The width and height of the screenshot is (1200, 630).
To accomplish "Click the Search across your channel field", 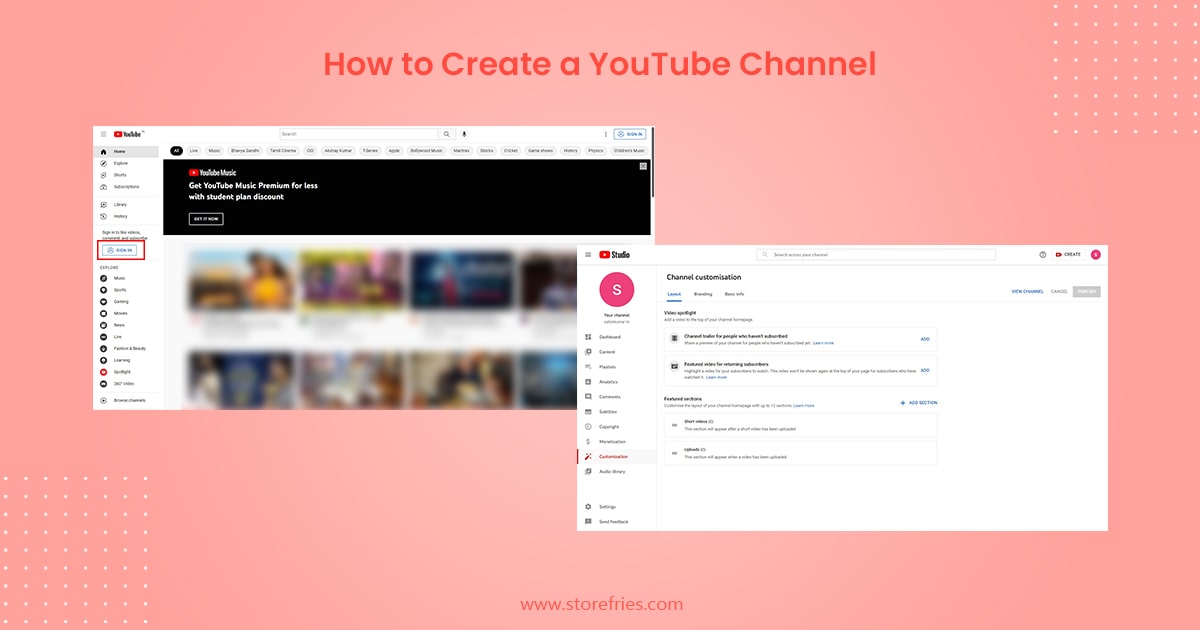I will pos(876,255).
